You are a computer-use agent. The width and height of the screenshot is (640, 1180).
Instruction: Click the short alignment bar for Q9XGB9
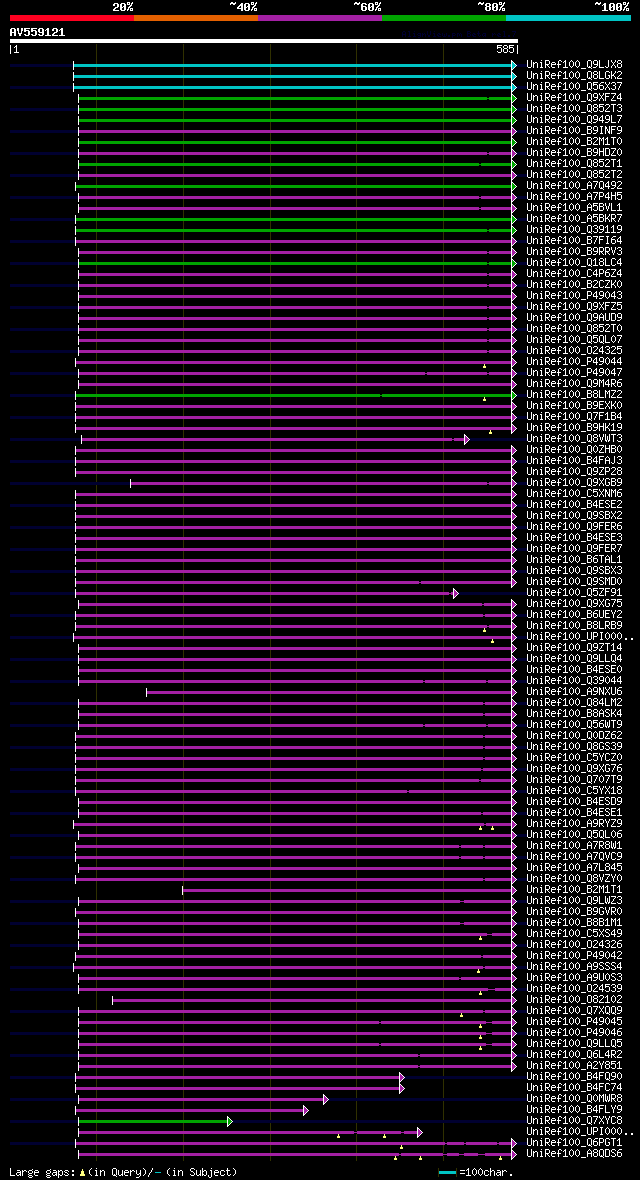point(321,483)
